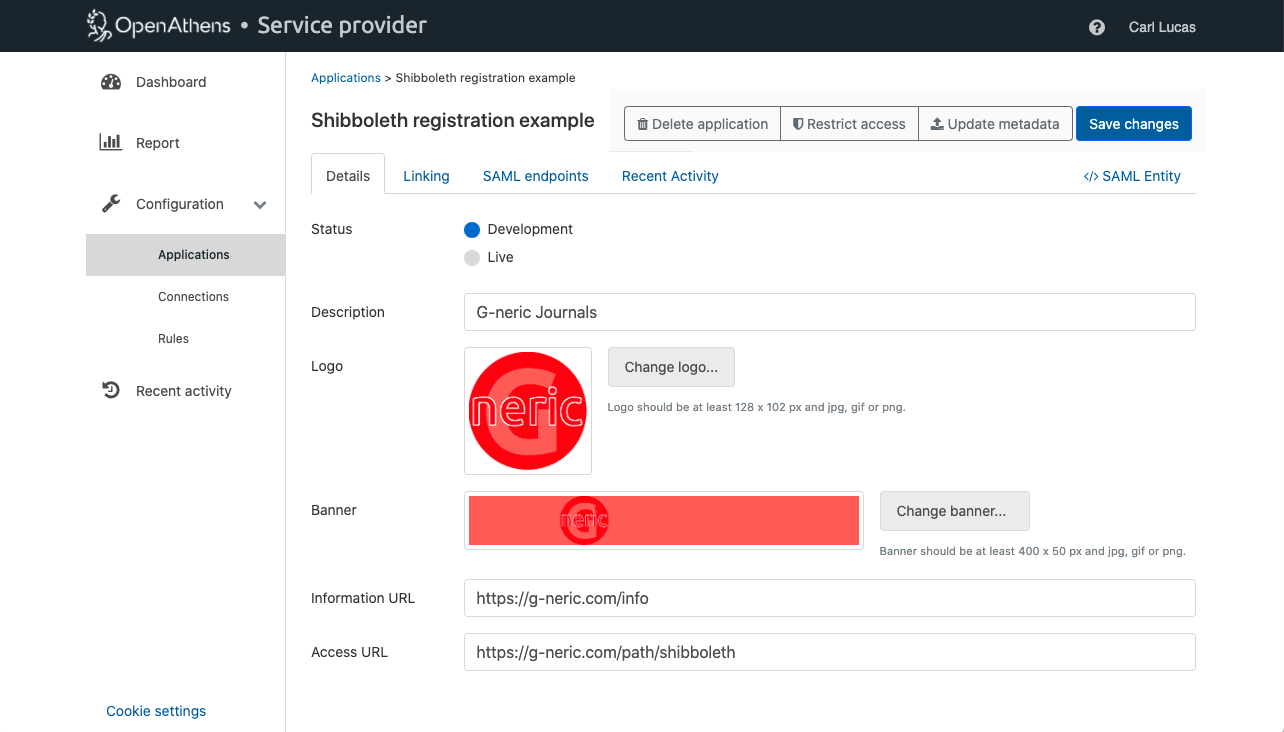The height and width of the screenshot is (732, 1284).
Task: Delete the application with the trash button
Action: click(702, 124)
